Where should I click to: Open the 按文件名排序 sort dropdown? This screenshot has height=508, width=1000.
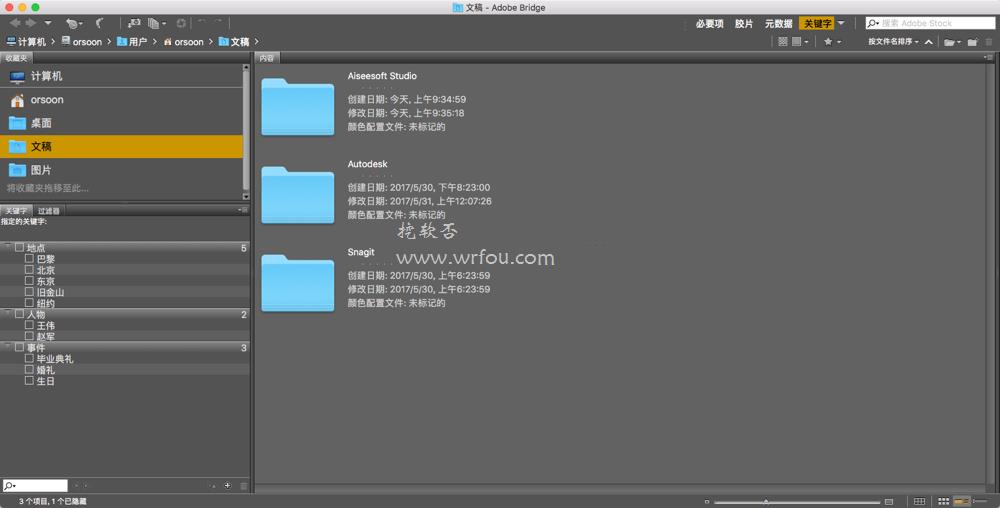point(893,41)
